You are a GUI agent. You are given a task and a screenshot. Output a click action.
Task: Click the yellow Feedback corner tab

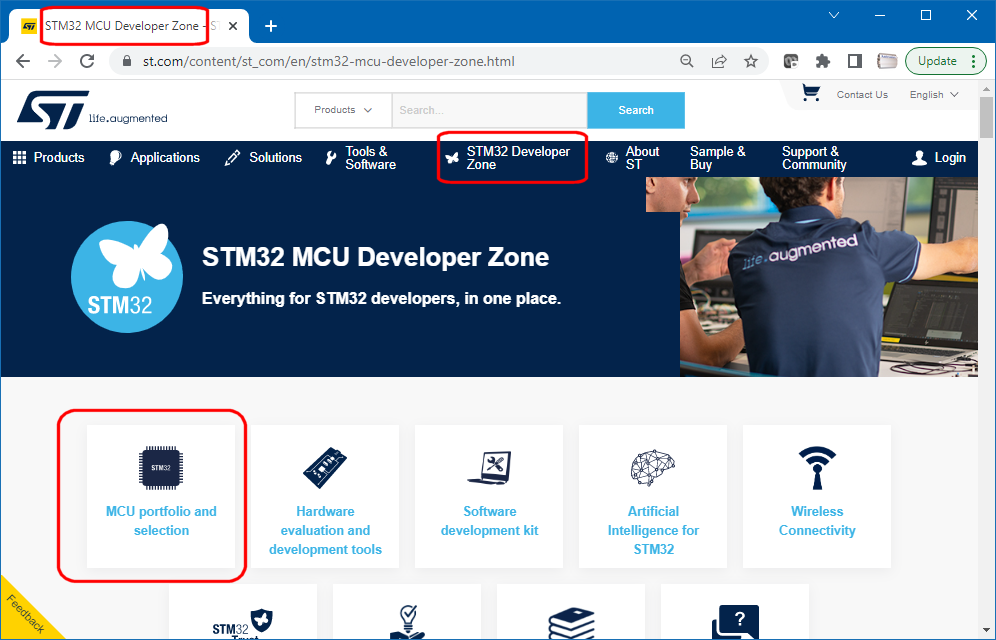(25, 614)
